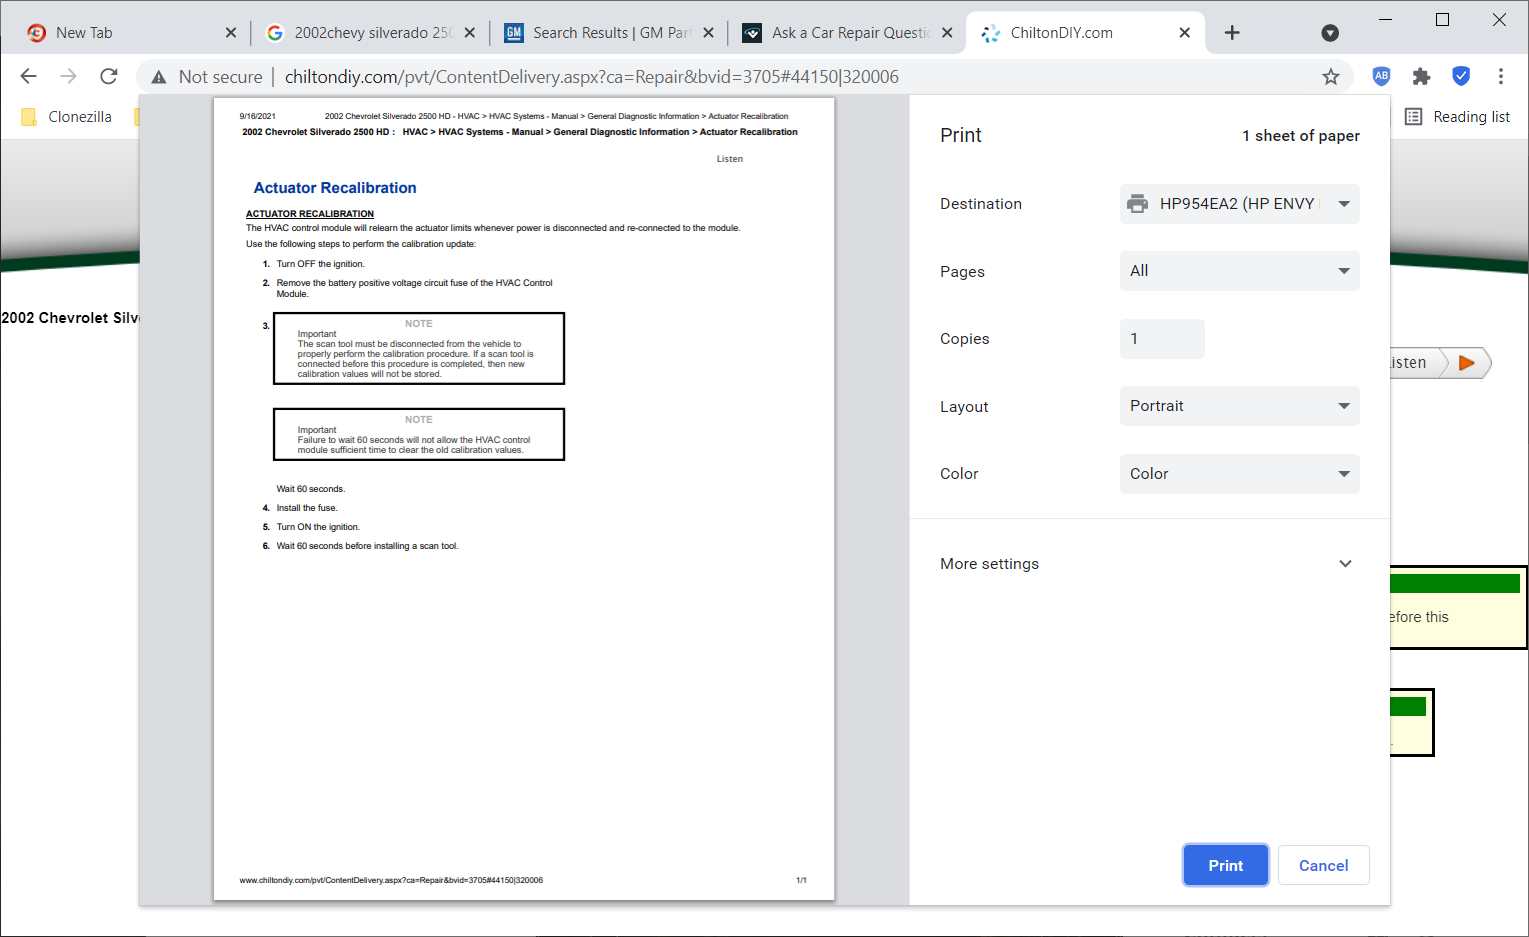
Task: Click the tab search circle arrow icon
Action: point(1330,33)
